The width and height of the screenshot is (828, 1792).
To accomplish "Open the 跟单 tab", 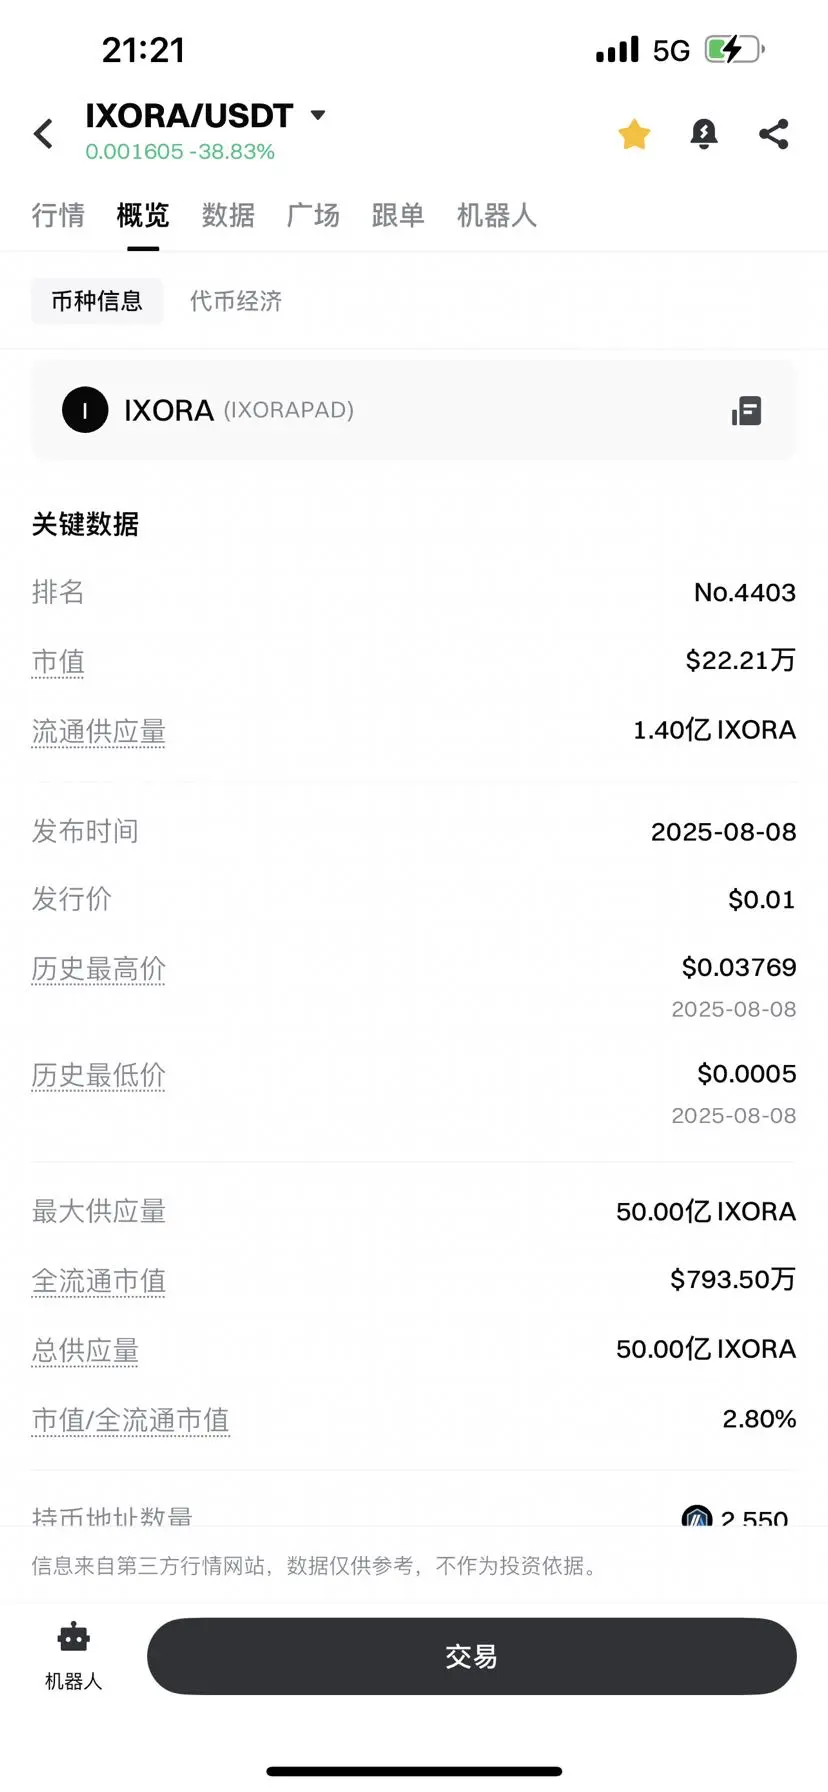I will [398, 215].
